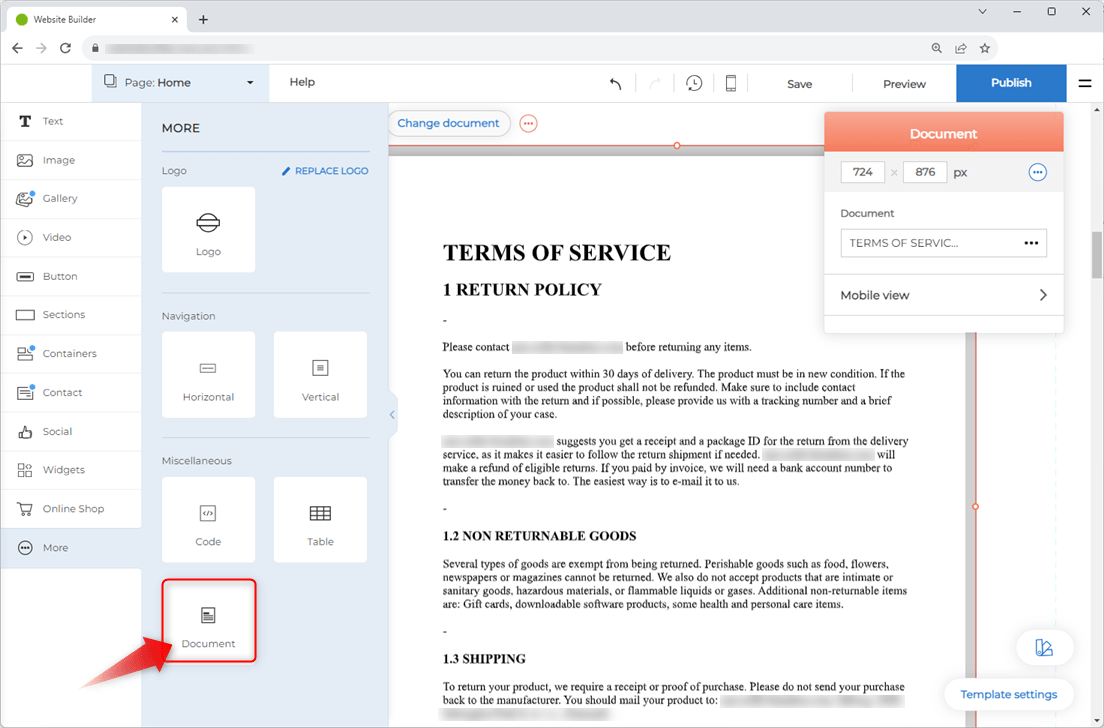Switch to the Website Builder browser tab
Image resolution: width=1104 pixels, height=728 pixels.
[x=90, y=18]
